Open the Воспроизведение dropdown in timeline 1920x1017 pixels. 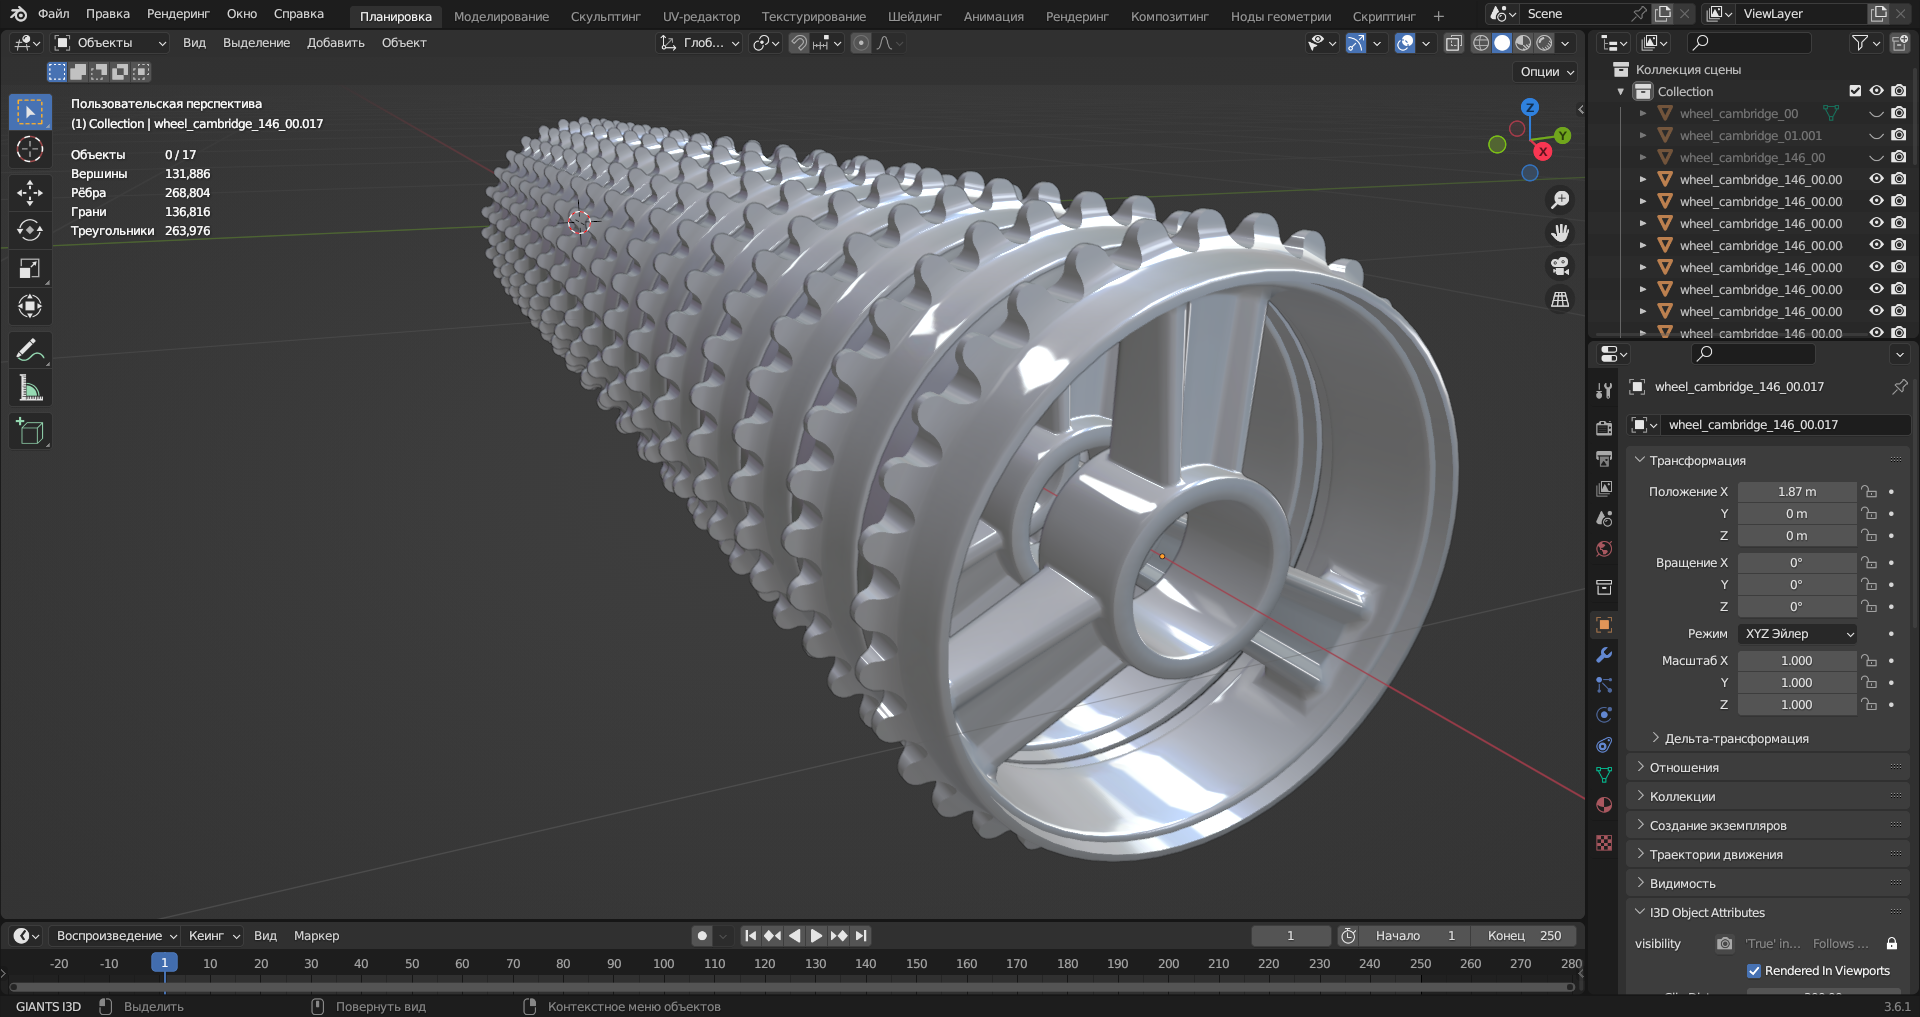tap(115, 936)
